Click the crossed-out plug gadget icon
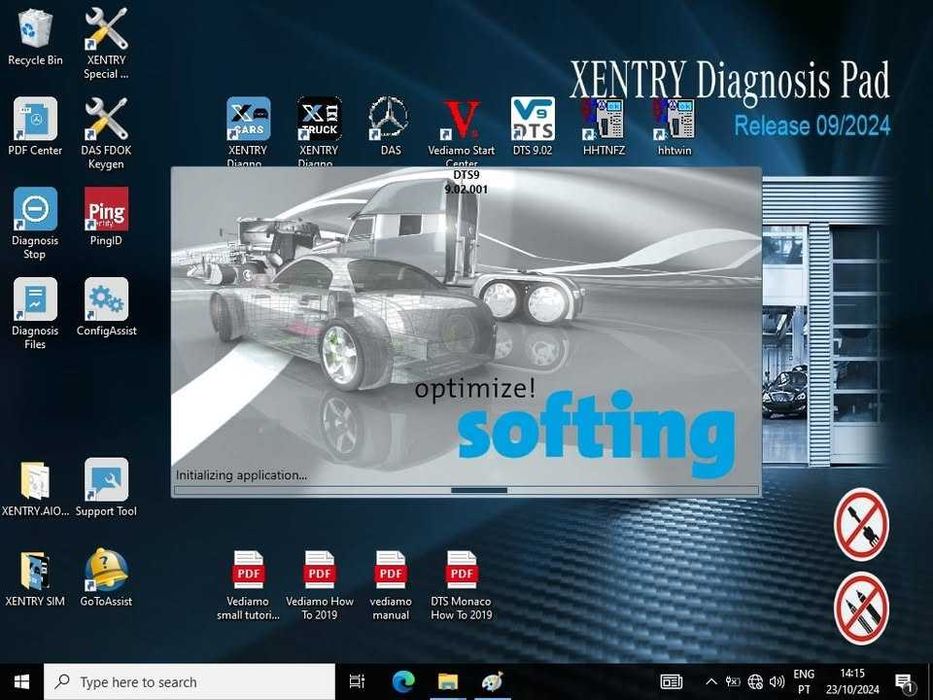 [861, 524]
